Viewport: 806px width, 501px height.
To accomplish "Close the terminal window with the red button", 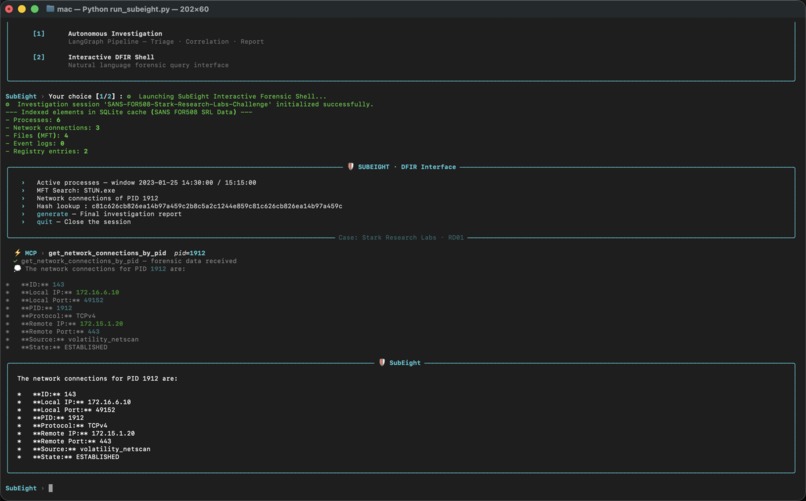I will pos(9,9).
